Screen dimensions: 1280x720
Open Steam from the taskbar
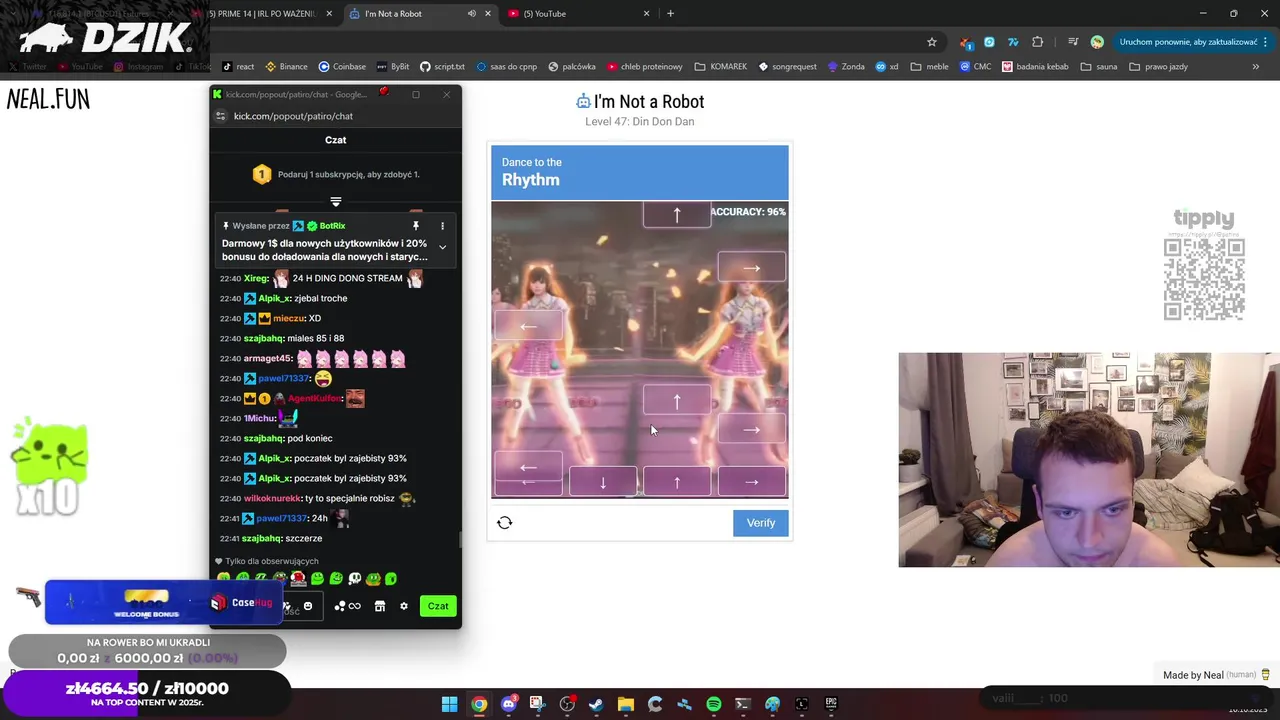click(x=596, y=704)
